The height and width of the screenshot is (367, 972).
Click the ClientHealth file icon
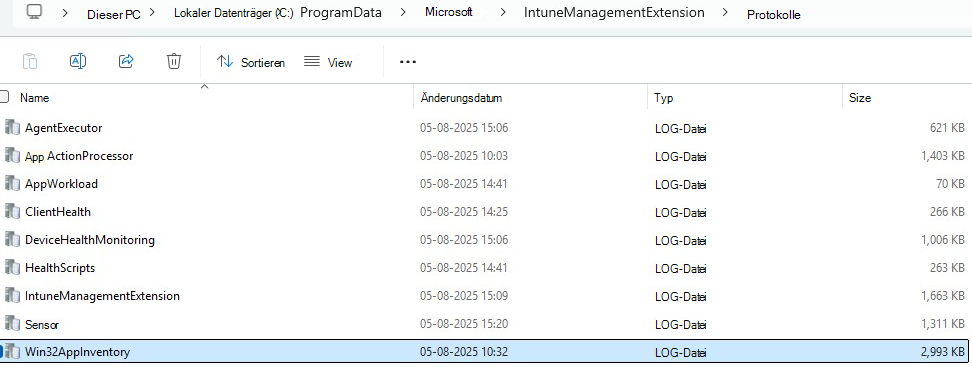(12, 211)
